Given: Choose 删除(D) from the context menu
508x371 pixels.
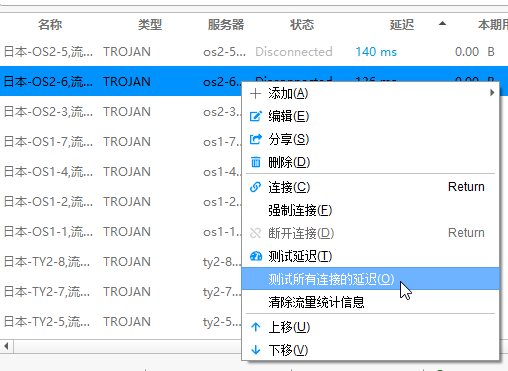Looking at the screenshot, I should 370,162.
